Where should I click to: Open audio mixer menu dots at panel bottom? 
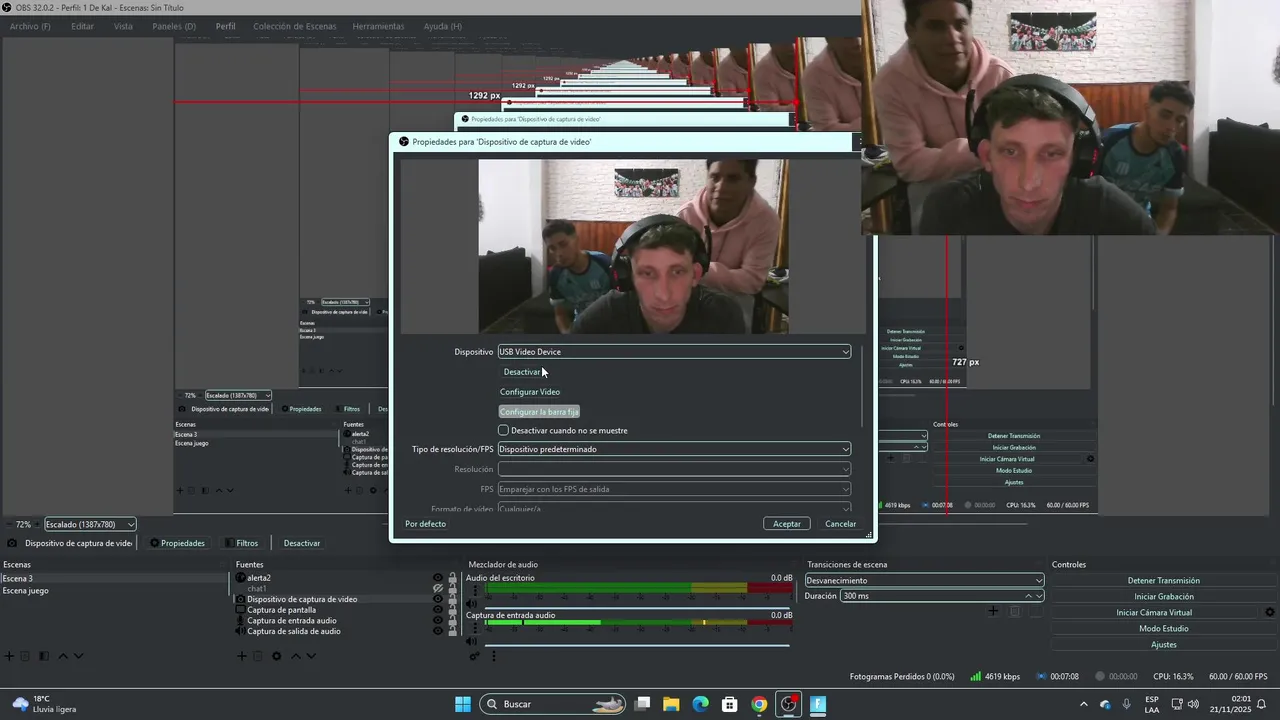(x=493, y=656)
